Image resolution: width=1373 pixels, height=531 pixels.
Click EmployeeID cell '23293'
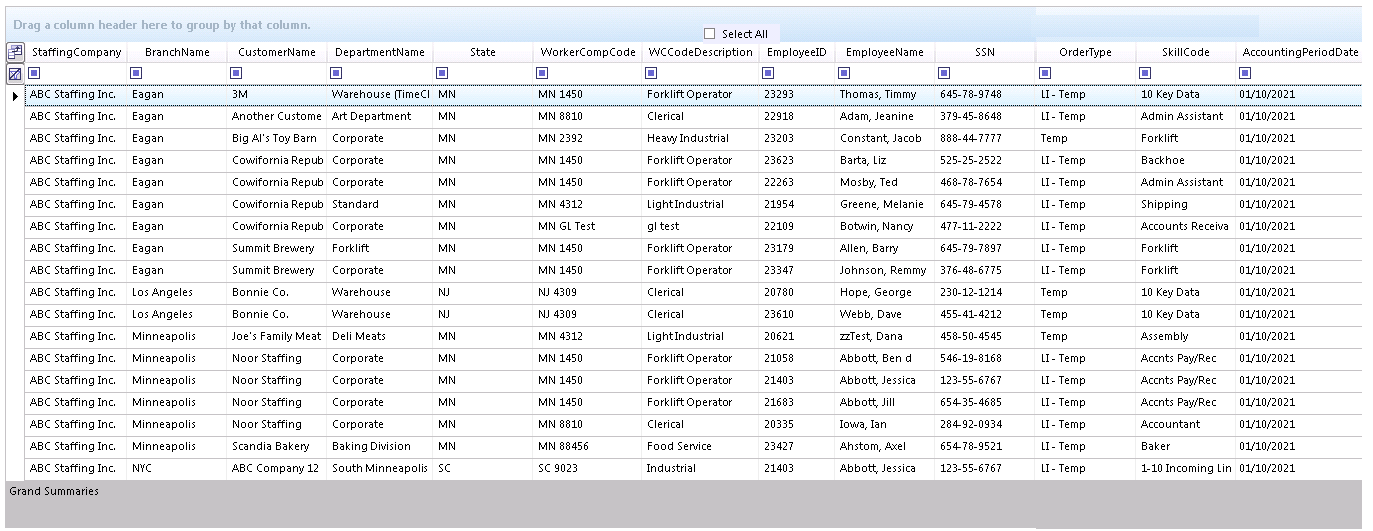797,95
